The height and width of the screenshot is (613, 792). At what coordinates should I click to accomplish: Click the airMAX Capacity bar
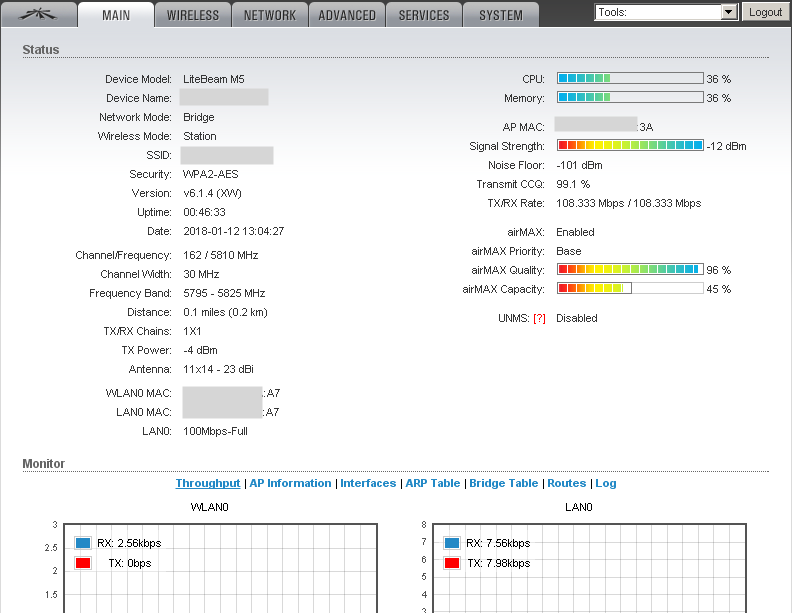pyautogui.click(x=630, y=289)
